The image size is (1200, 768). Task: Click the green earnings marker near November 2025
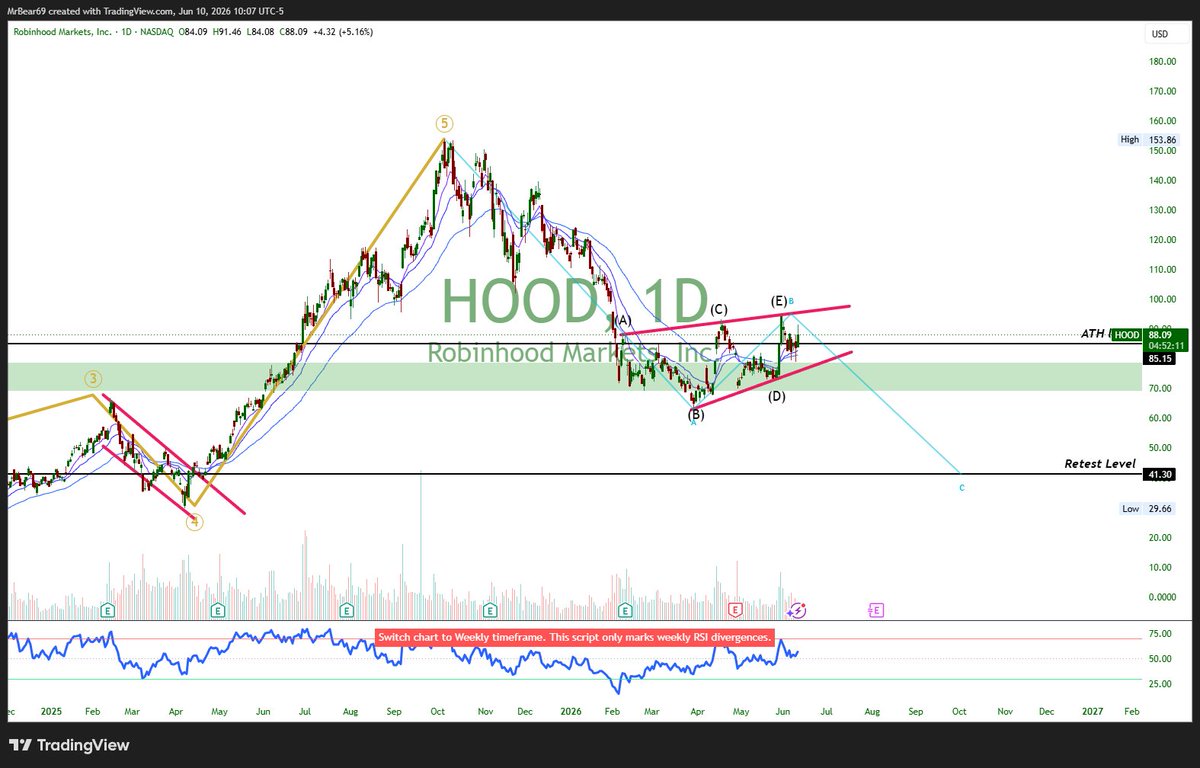[490, 609]
